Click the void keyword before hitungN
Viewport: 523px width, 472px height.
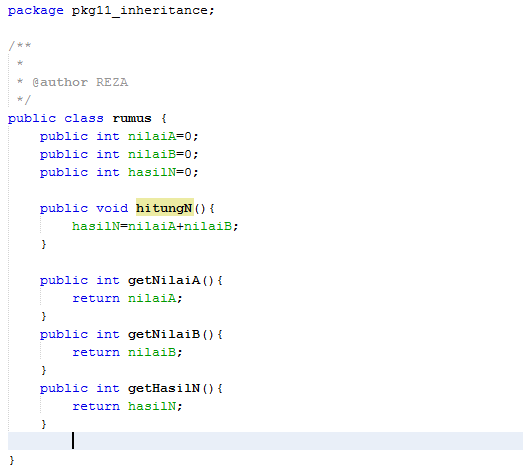pos(112,208)
